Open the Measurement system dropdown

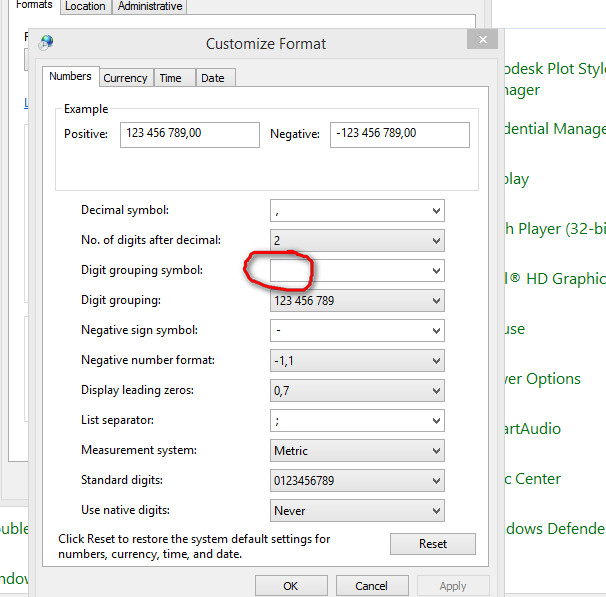(x=357, y=451)
